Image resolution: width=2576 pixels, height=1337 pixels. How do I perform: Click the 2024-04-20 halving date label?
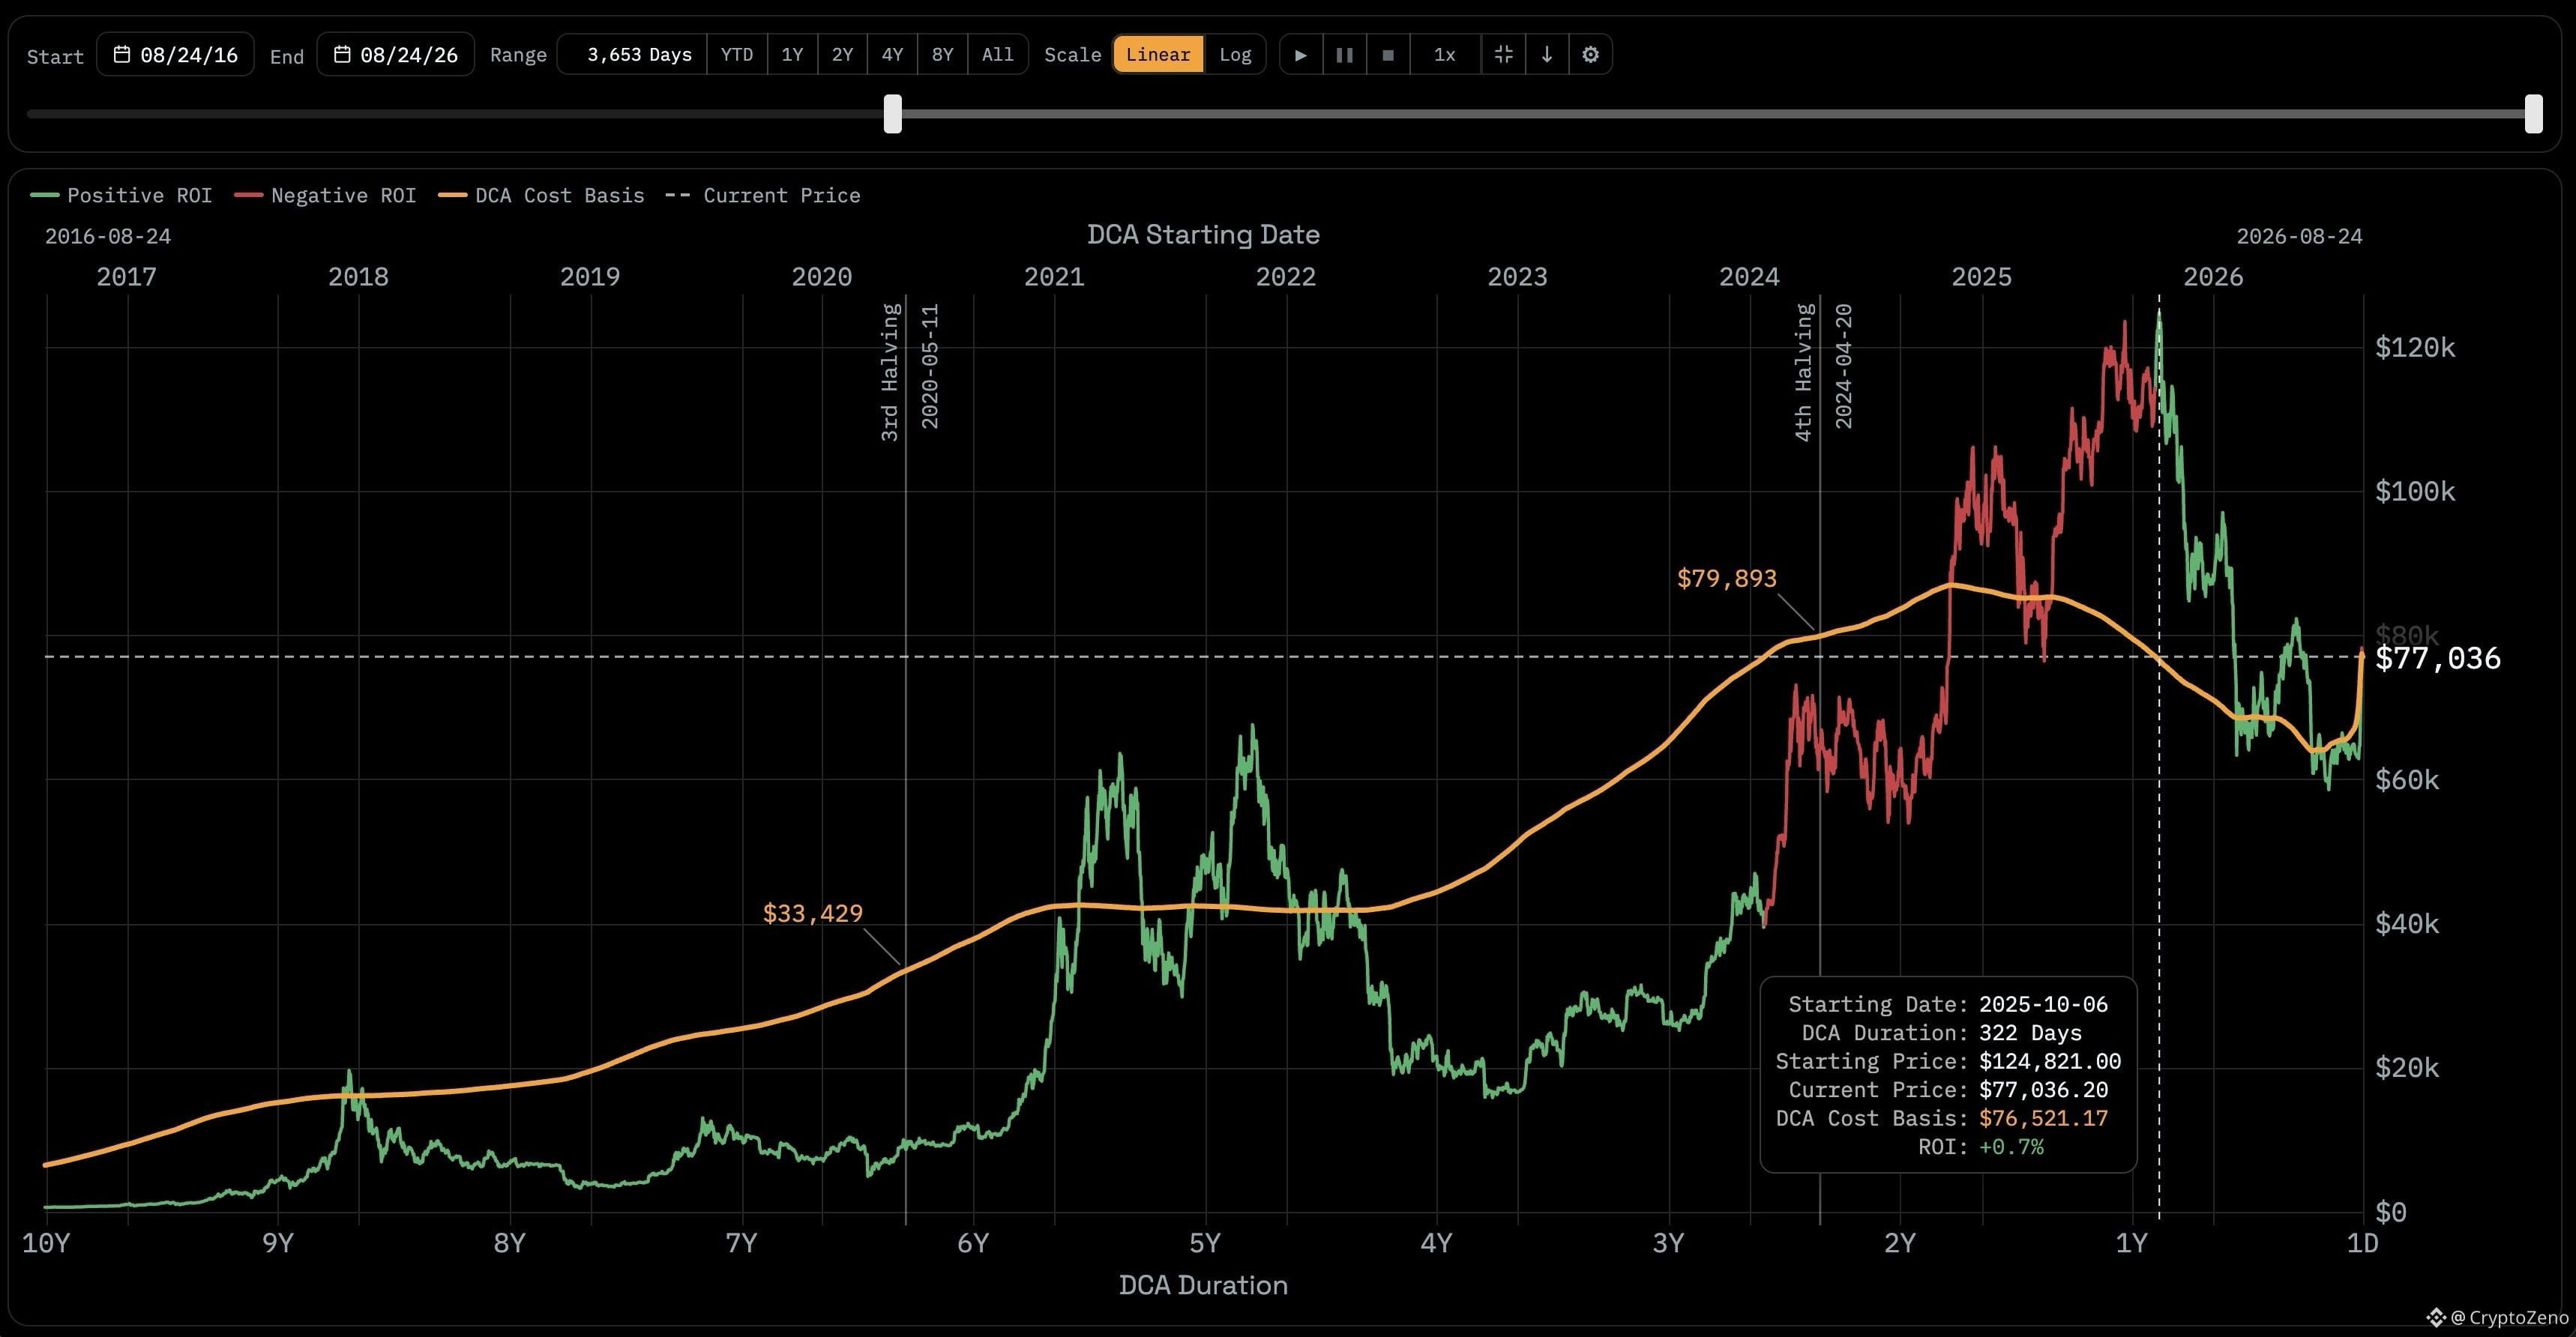1844,367
